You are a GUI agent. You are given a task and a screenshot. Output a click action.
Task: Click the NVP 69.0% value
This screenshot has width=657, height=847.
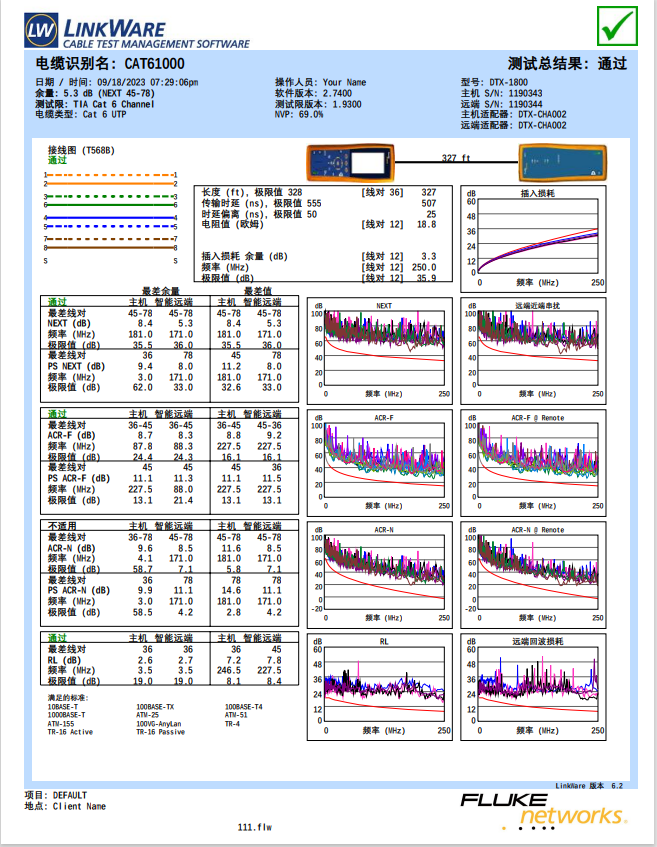click(x=299, y=115)
